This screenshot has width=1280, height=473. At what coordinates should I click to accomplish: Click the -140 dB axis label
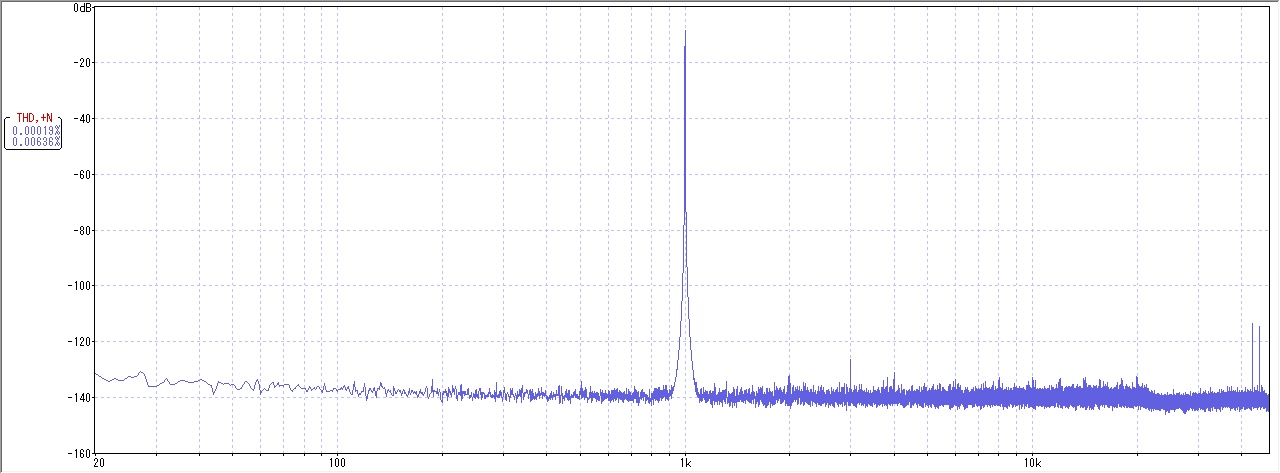pos(79,398)
